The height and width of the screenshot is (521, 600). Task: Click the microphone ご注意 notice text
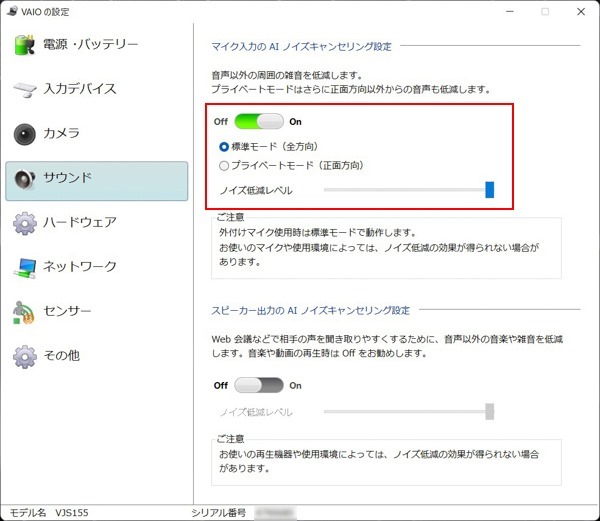379,247
